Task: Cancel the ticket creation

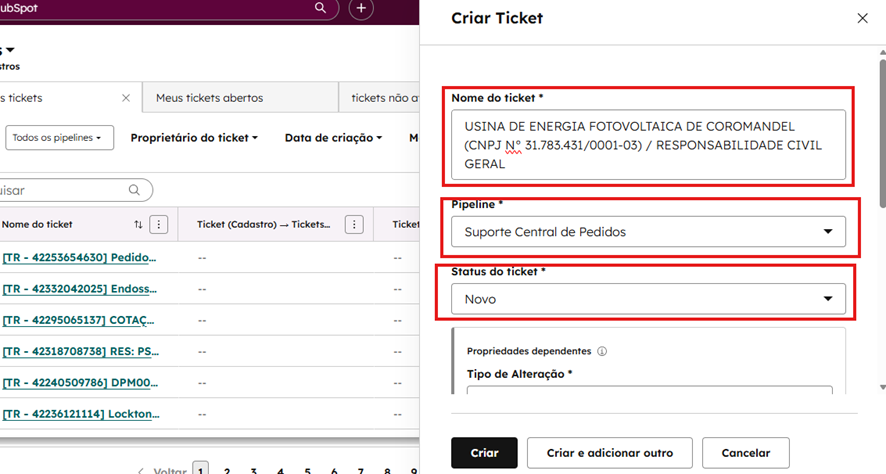Action: pos(745,453)
